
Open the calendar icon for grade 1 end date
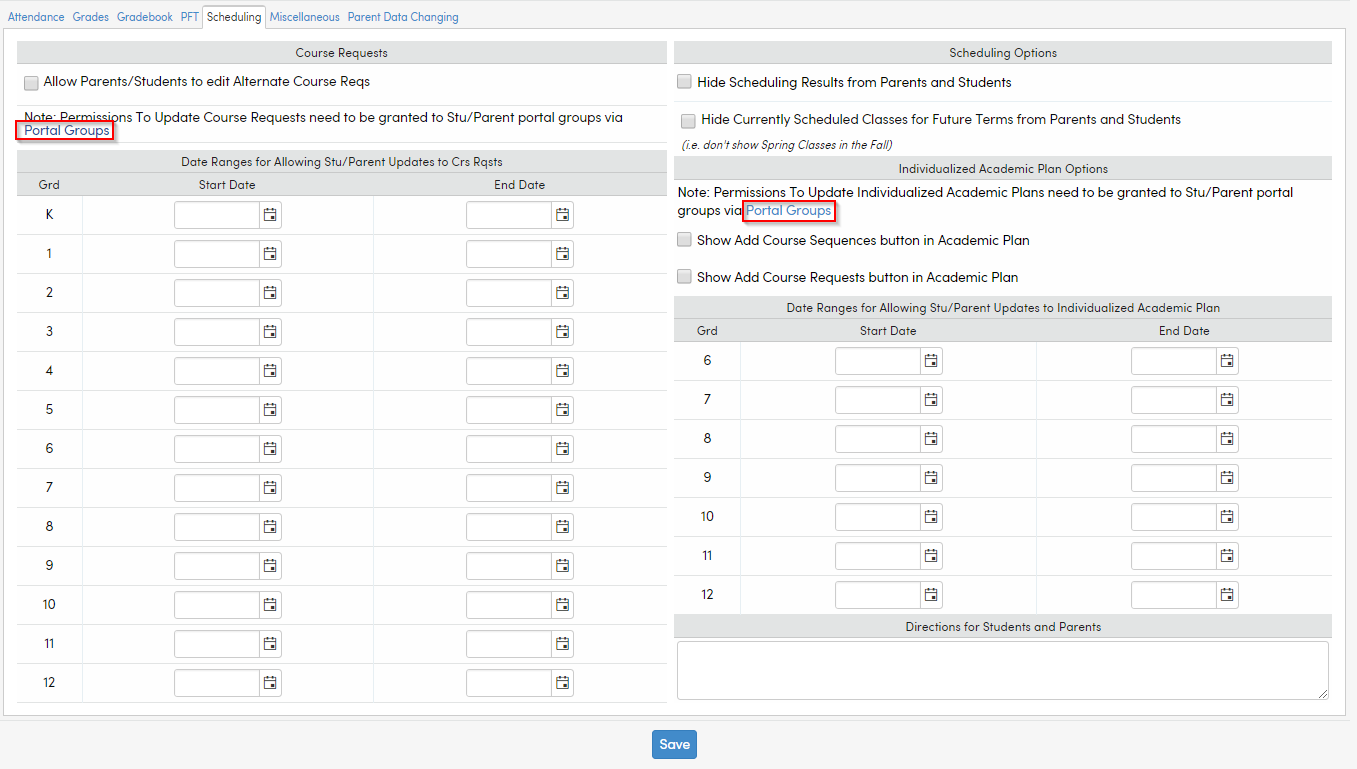561,253
